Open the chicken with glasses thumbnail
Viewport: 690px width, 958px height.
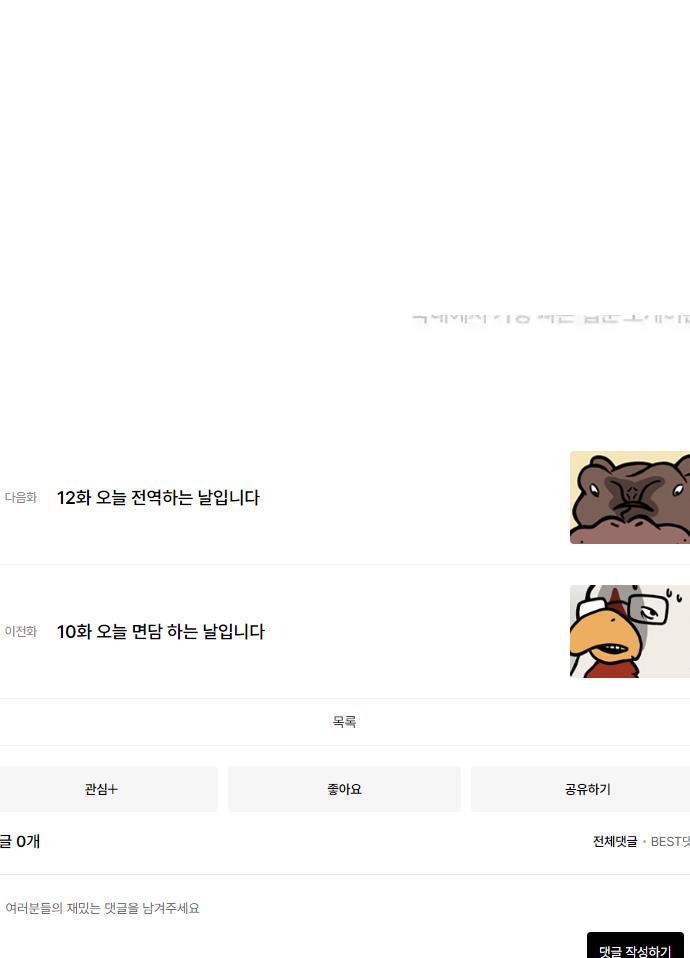pyautogui.click(x=629, y=631)
